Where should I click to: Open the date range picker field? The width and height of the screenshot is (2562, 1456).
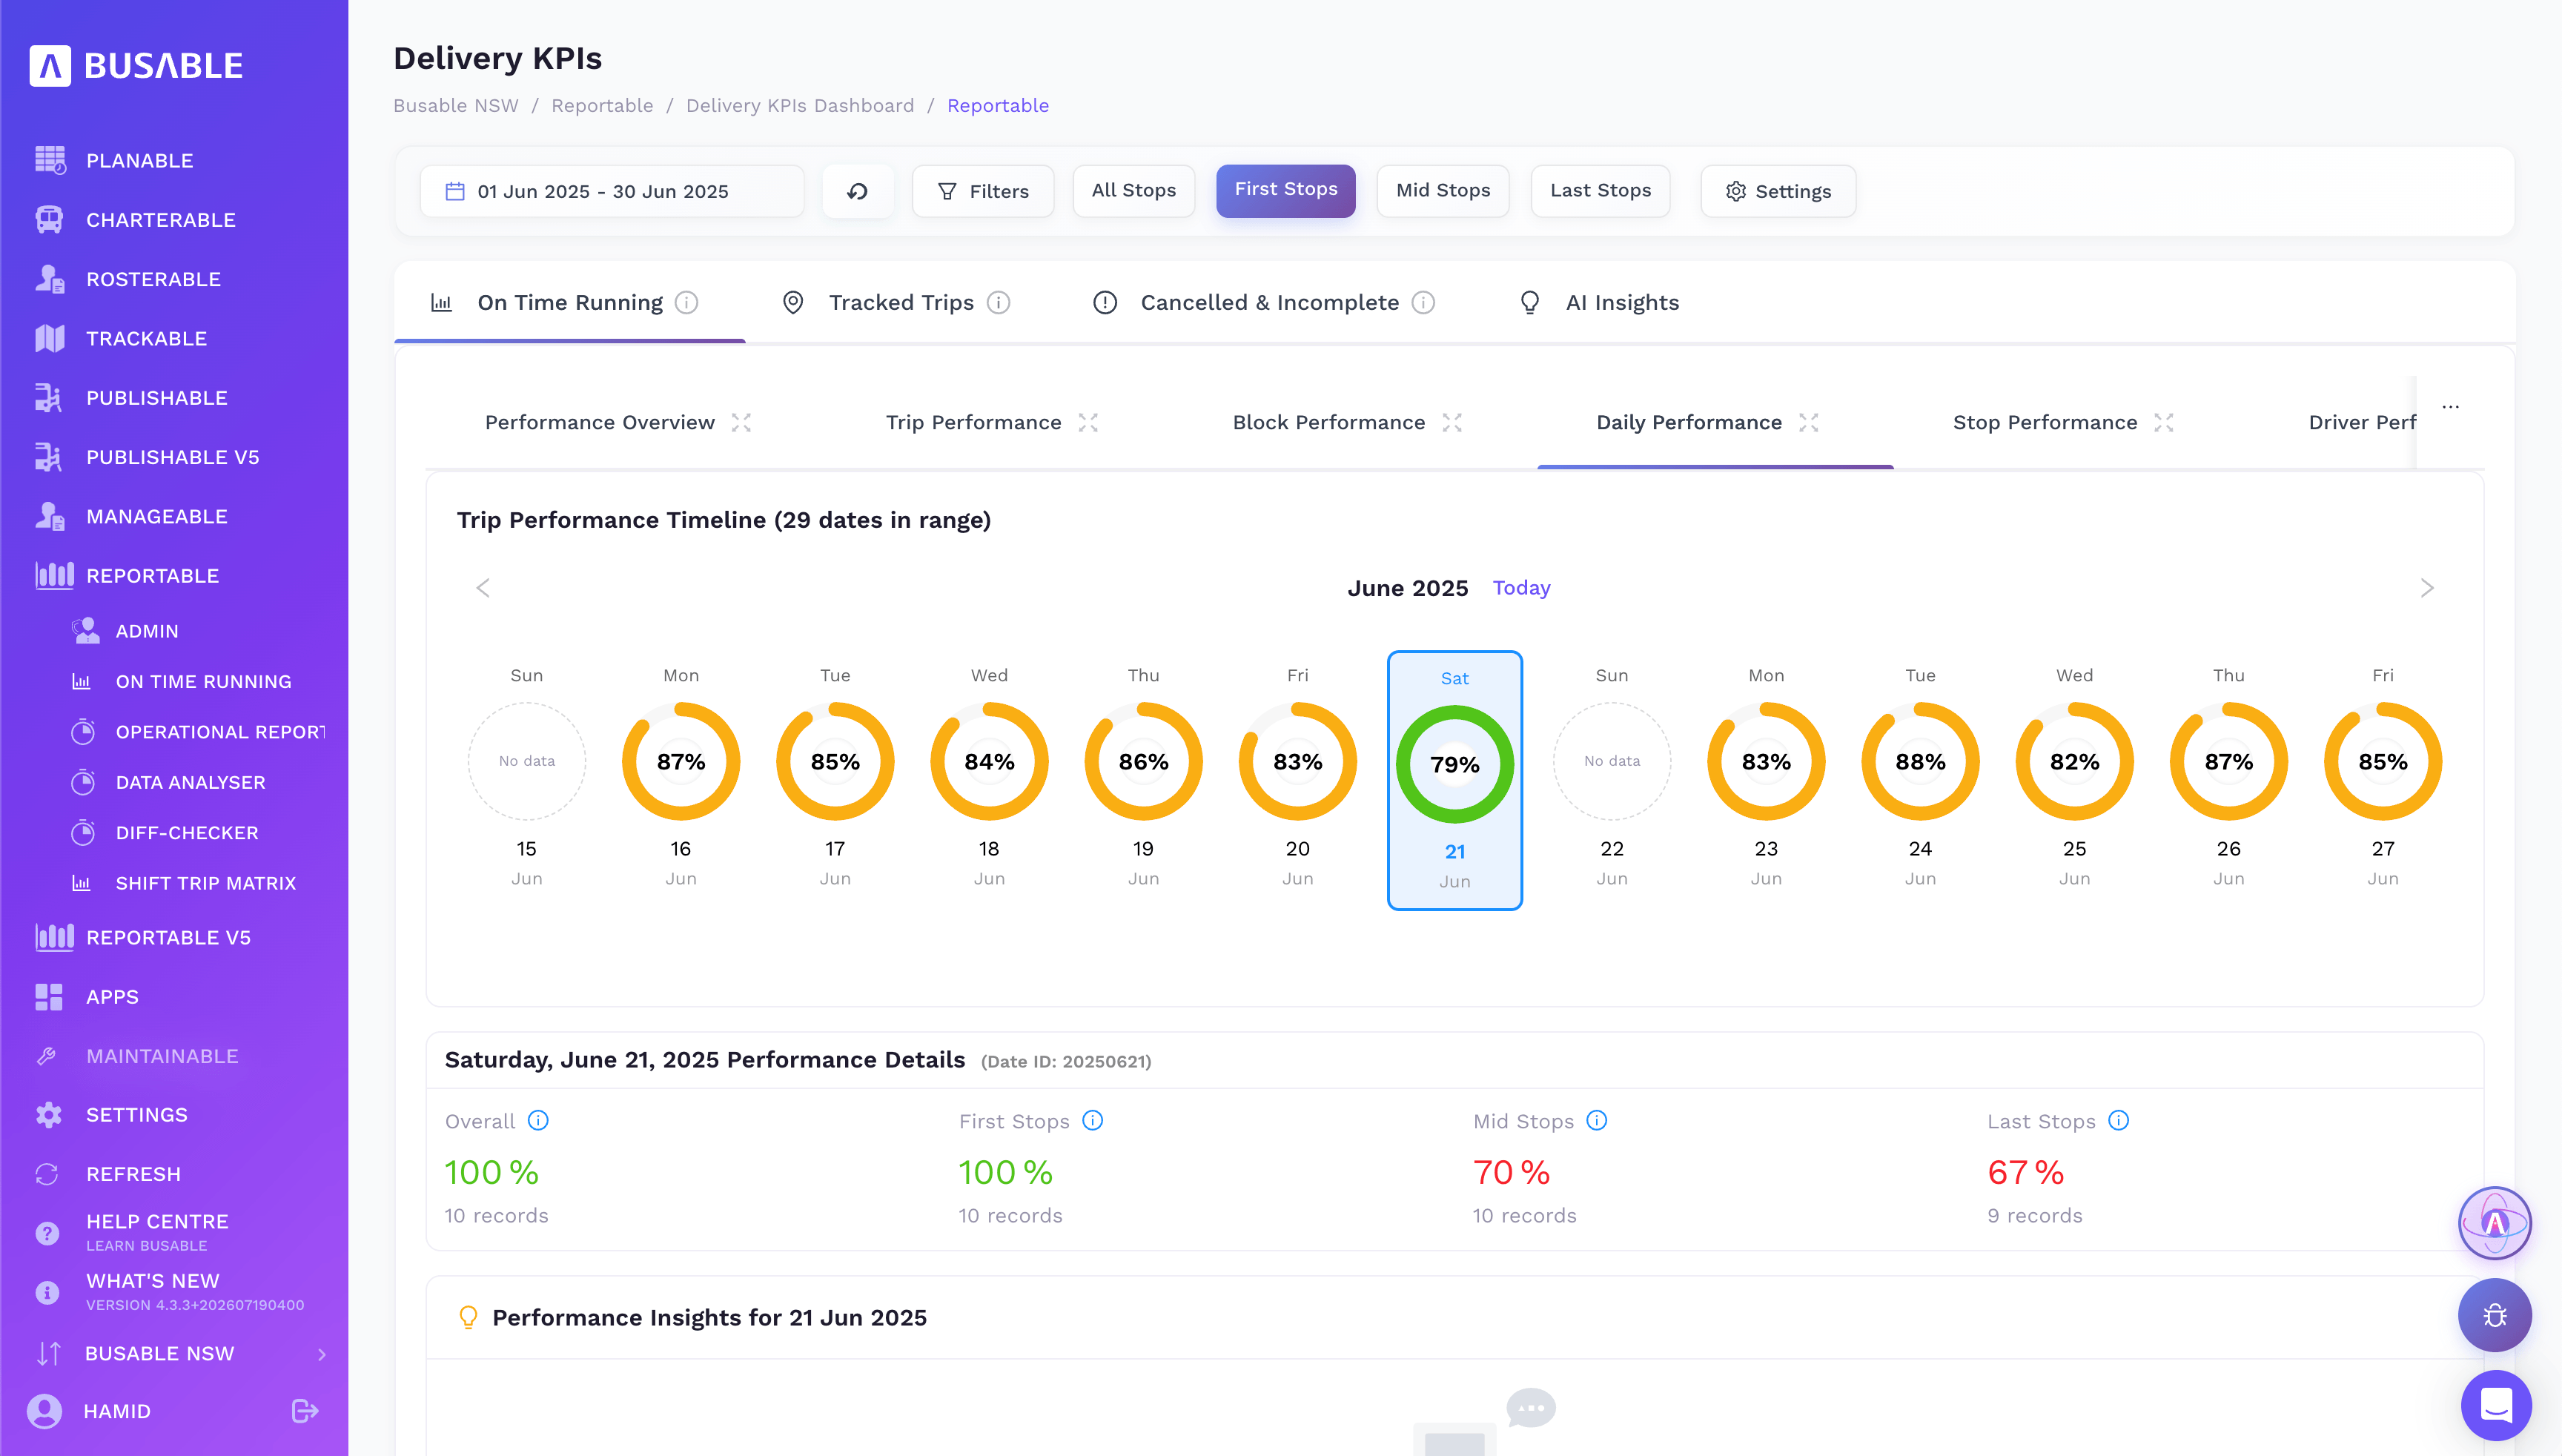(x=612, y=191)
